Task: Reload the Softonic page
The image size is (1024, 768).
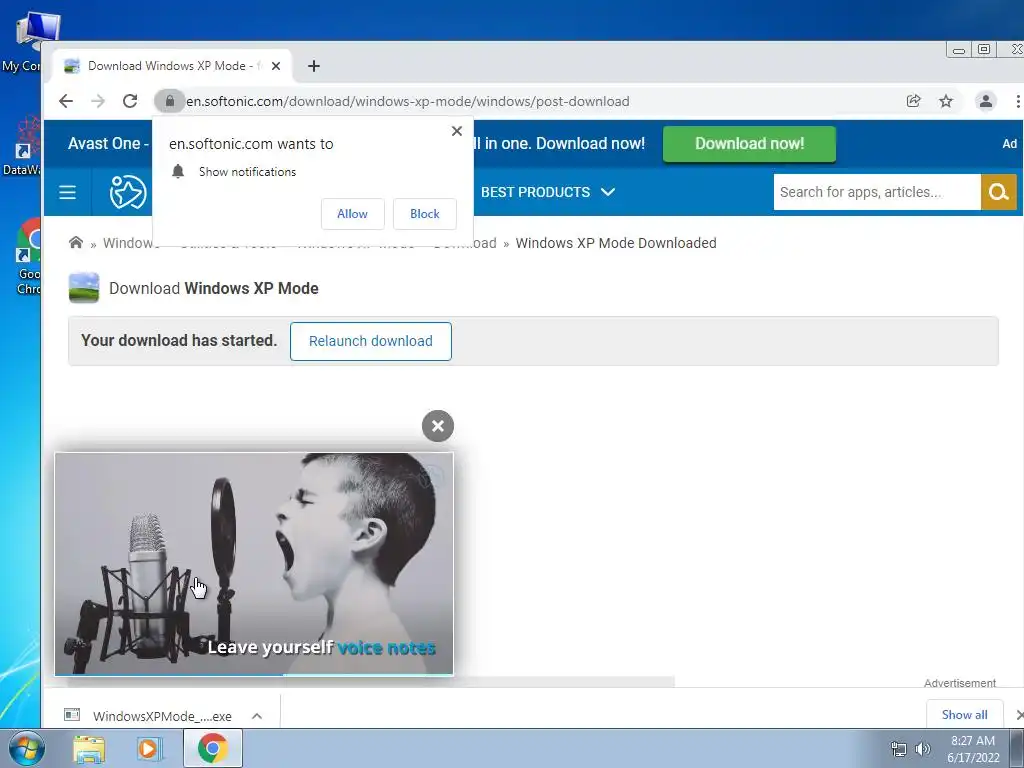Action: pyautogui.click(x=130, y=101)
